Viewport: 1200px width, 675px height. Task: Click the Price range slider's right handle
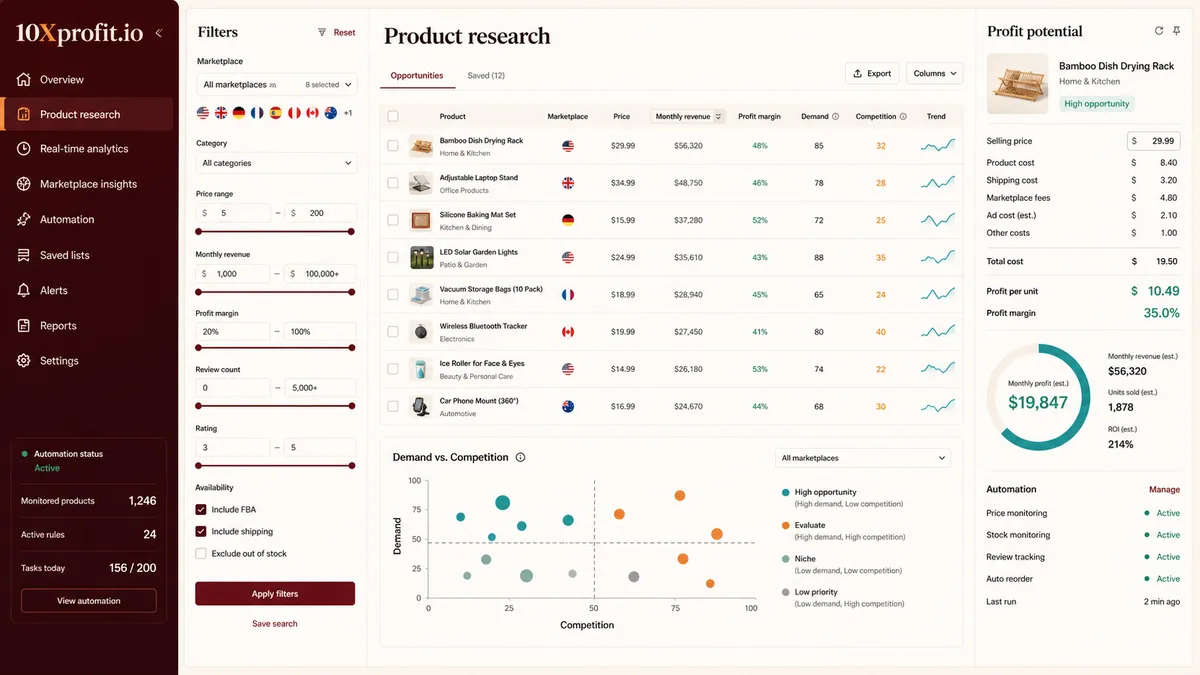point(351,232)
